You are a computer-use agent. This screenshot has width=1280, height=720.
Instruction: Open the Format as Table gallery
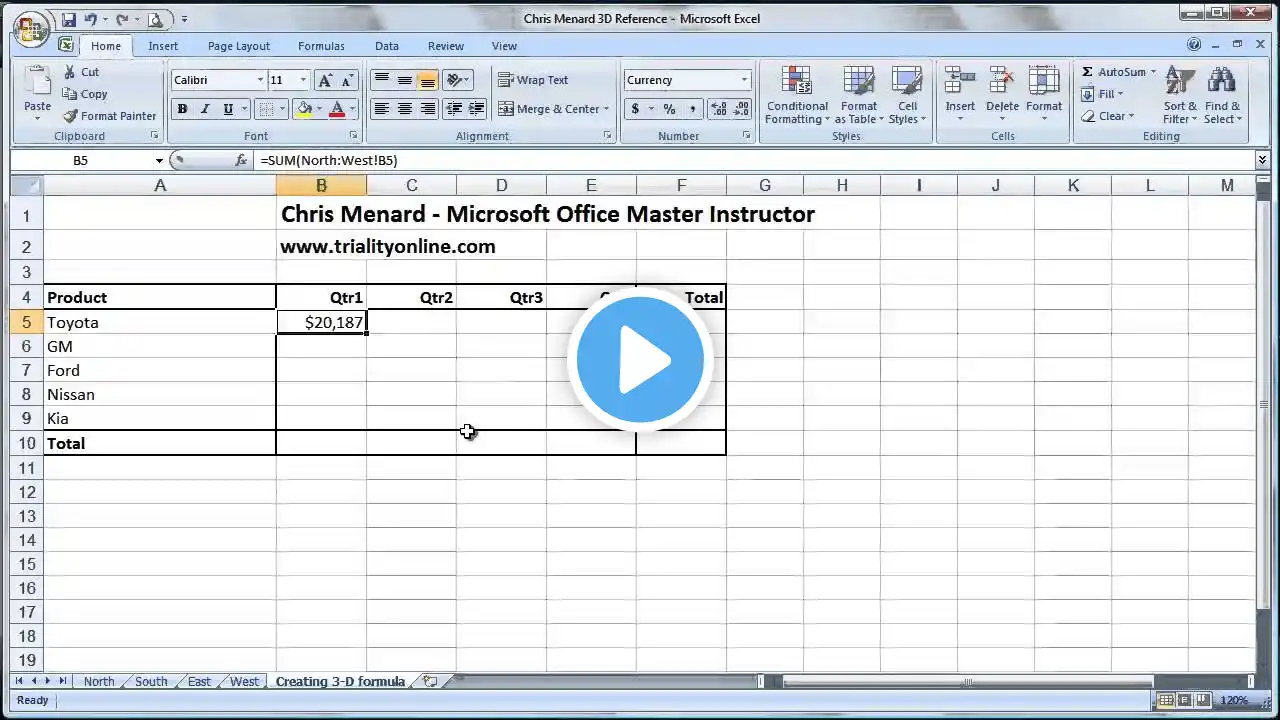click(859, 95)
